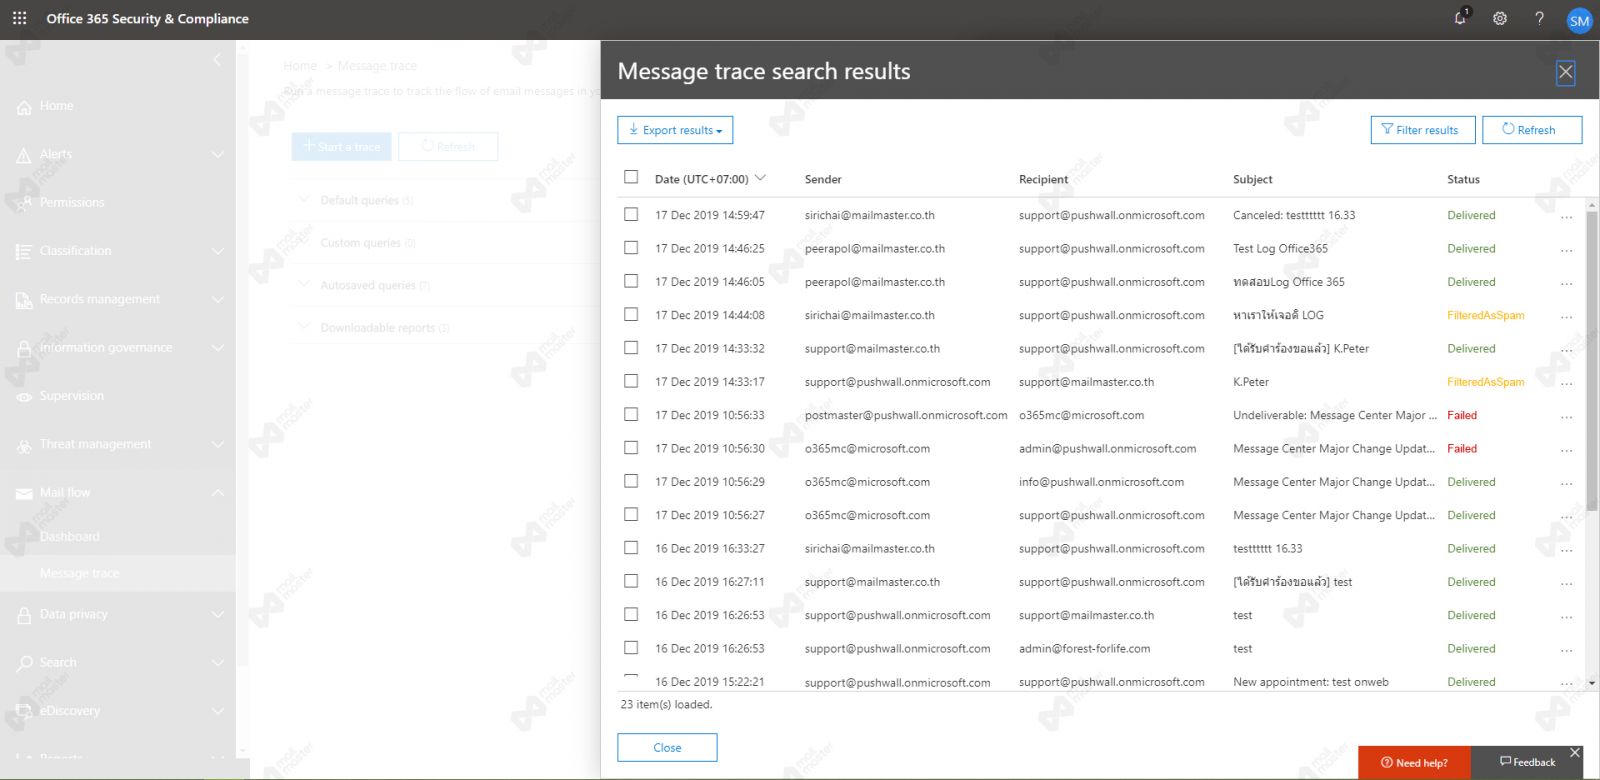Open actions menu for 14:44:08 FilteredAsSpam row
The width and height of the screenshot is (1600, 780).
1566,316
